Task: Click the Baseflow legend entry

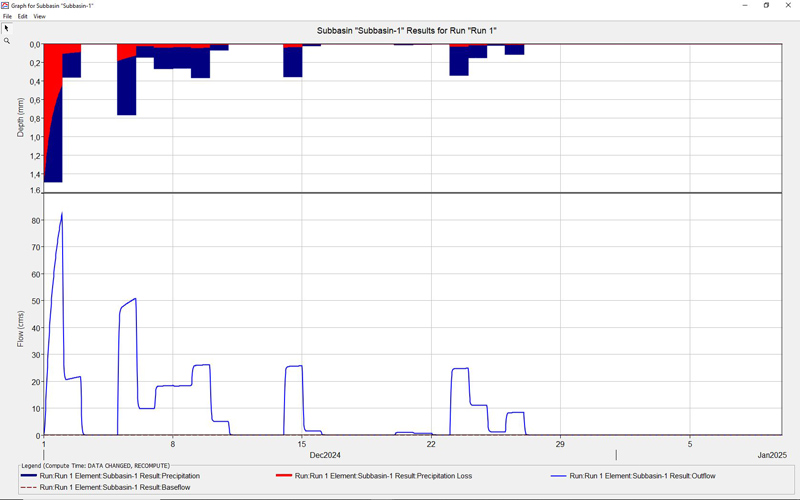Action: (x=114, y=487)
